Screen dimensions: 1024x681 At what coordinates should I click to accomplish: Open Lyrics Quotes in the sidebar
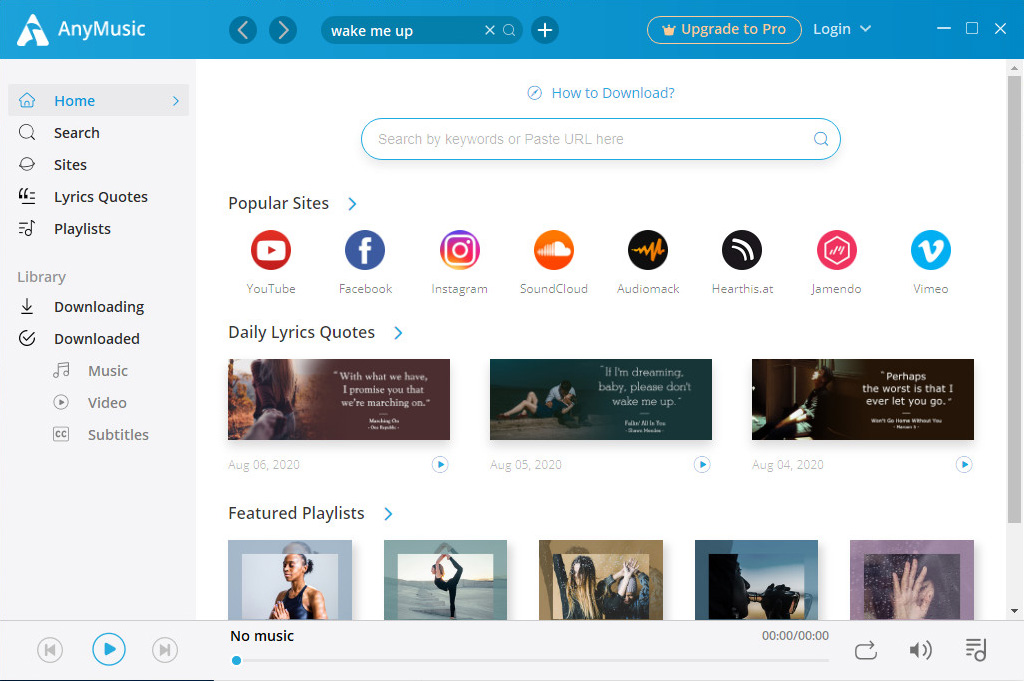click(99, 197)
